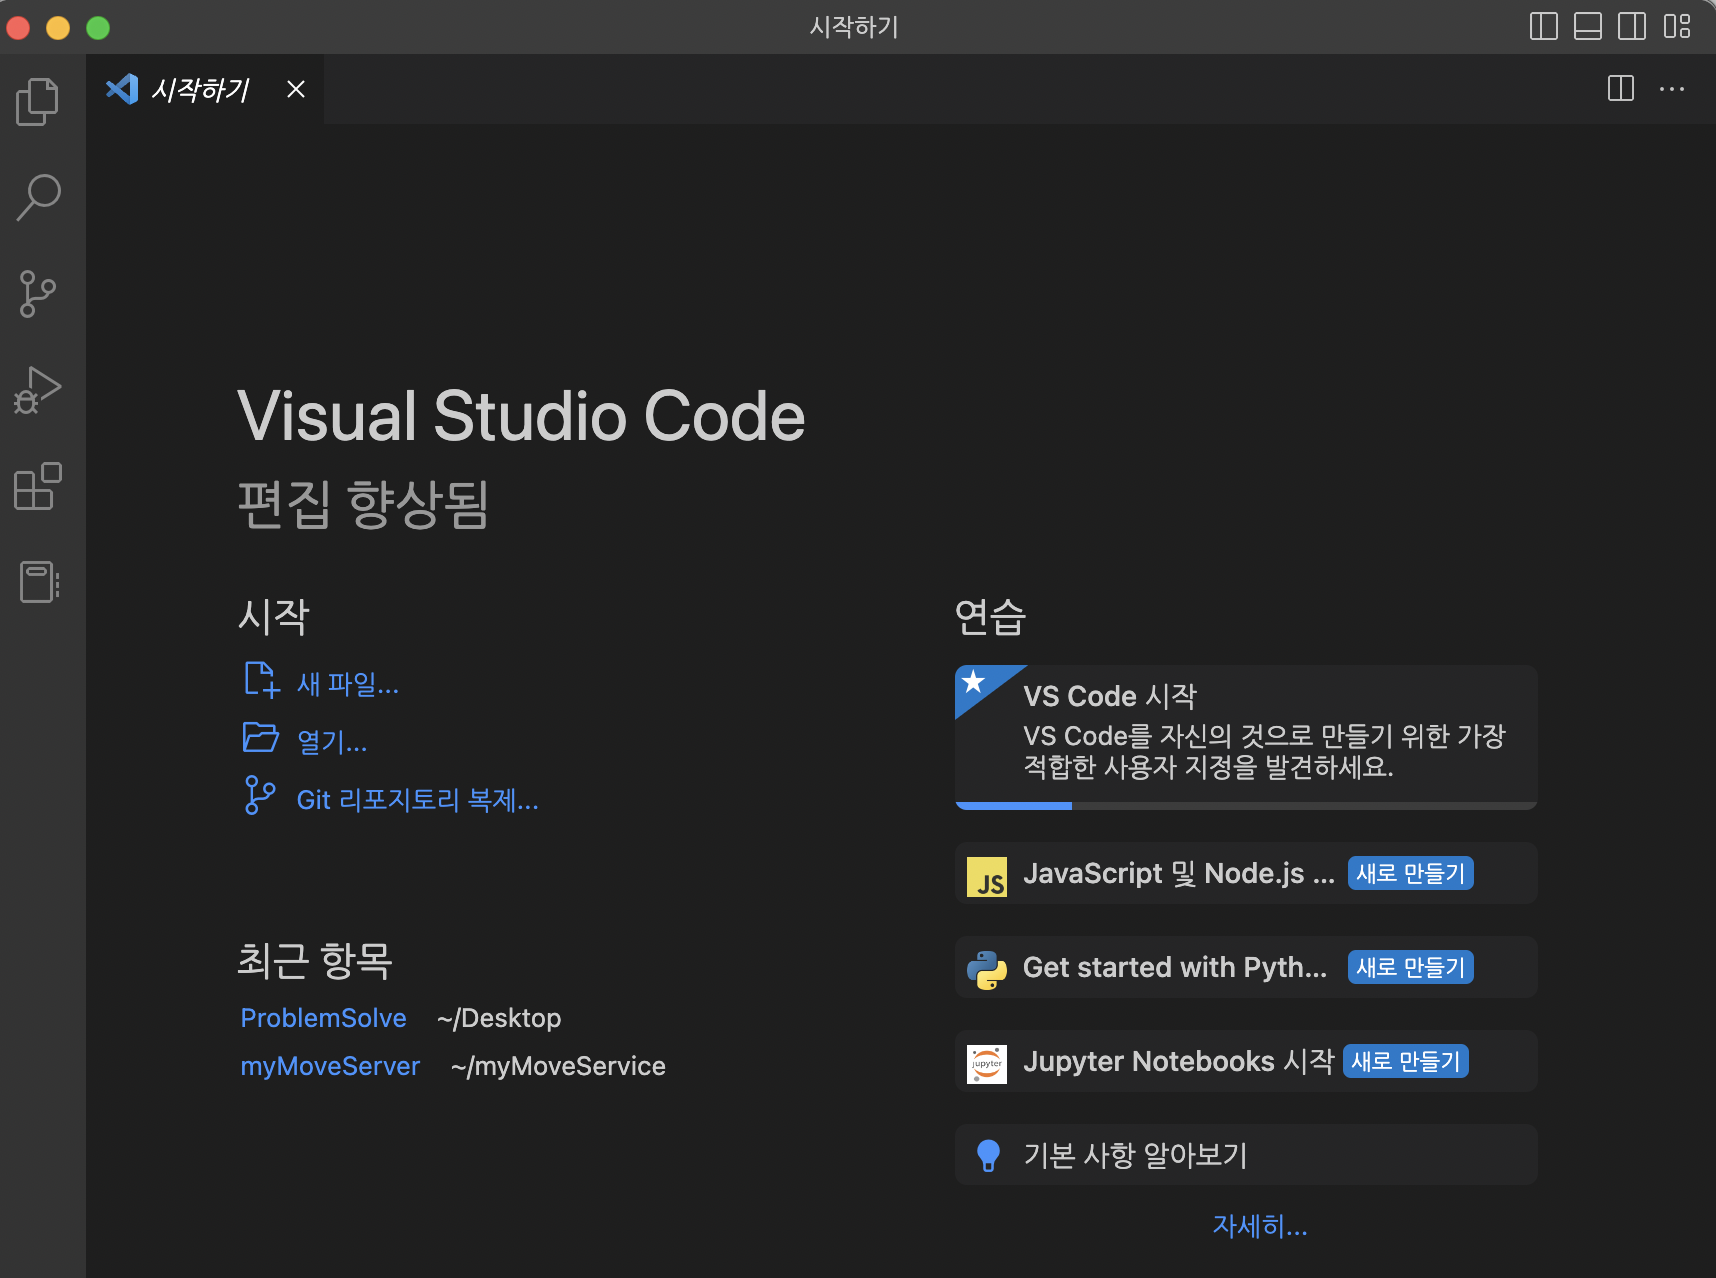
Task: Open Jupyter Notebooks 시작 walkthrough
Action: coord(1246,1061)
